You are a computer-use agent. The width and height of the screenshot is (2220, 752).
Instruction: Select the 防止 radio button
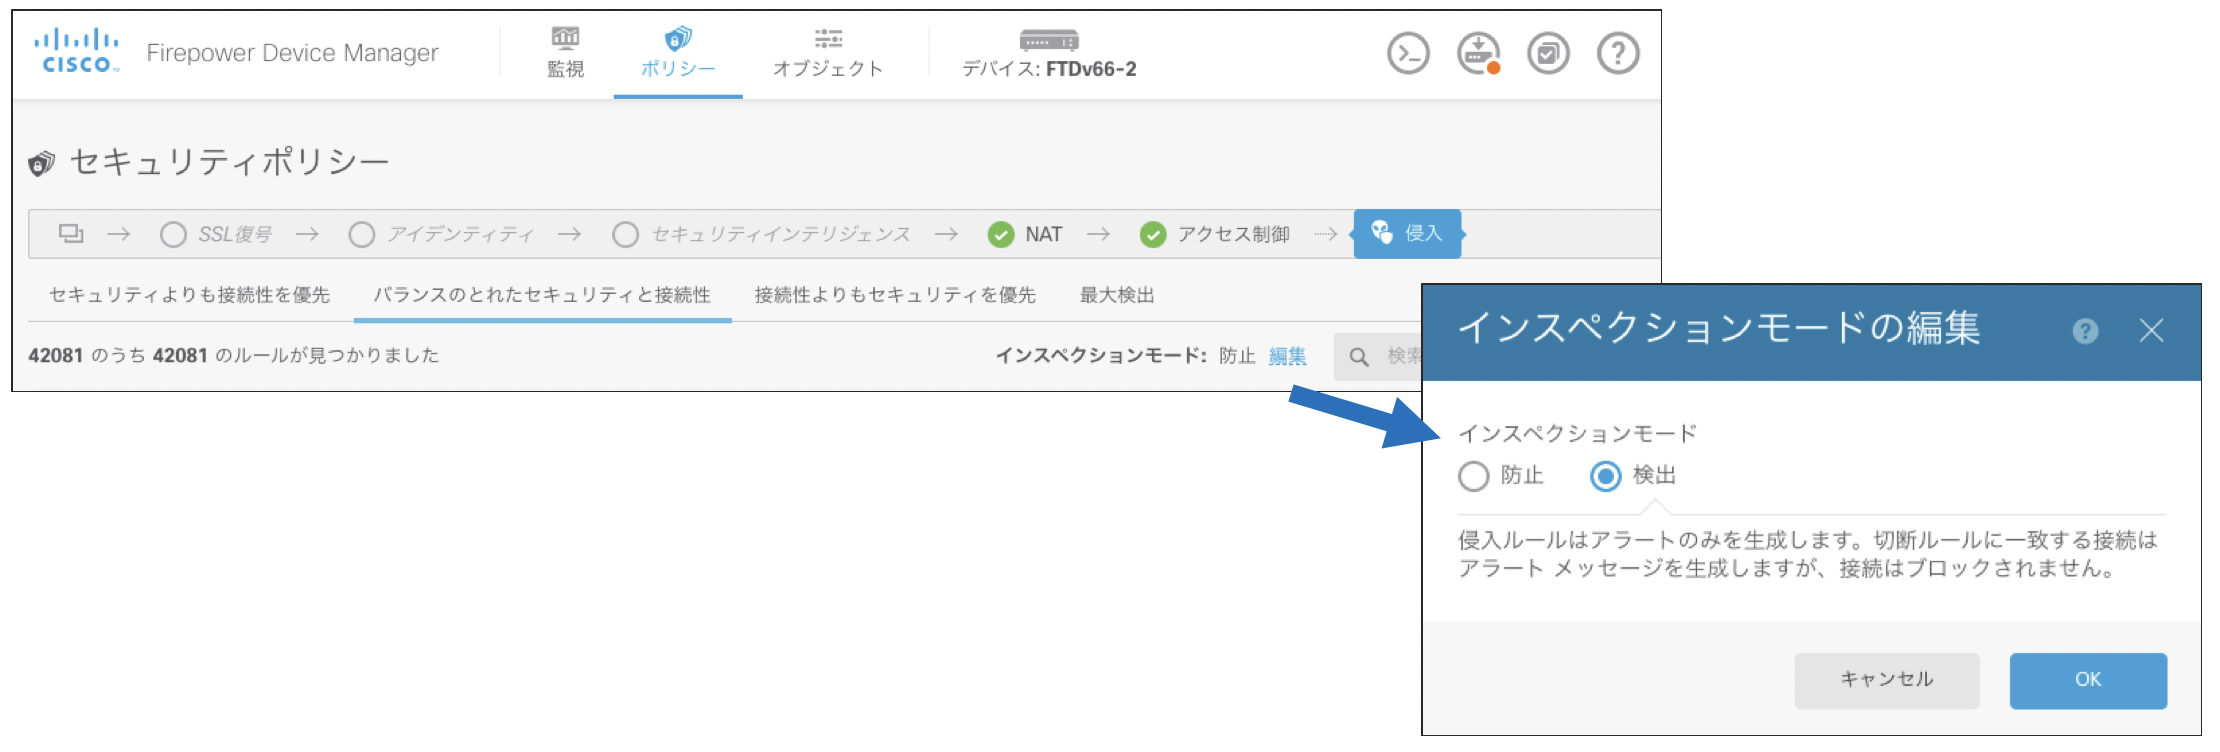1473,476
